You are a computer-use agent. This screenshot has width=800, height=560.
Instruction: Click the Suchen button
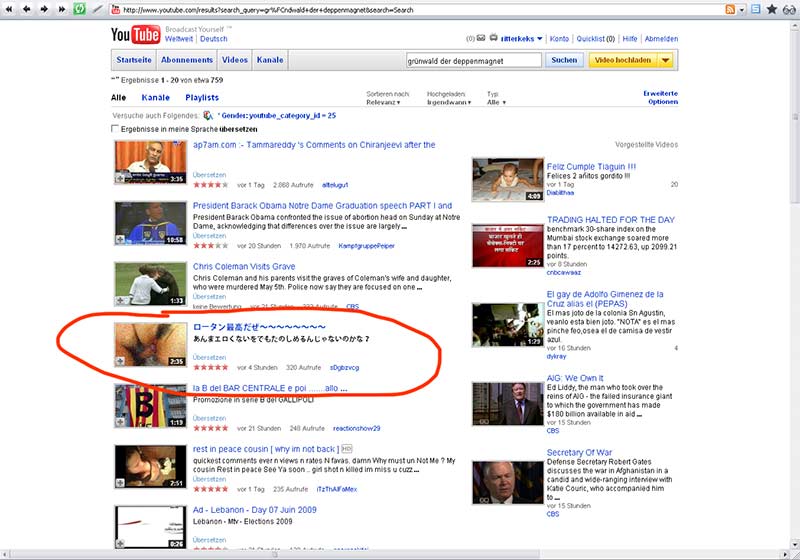coord(564,60)
